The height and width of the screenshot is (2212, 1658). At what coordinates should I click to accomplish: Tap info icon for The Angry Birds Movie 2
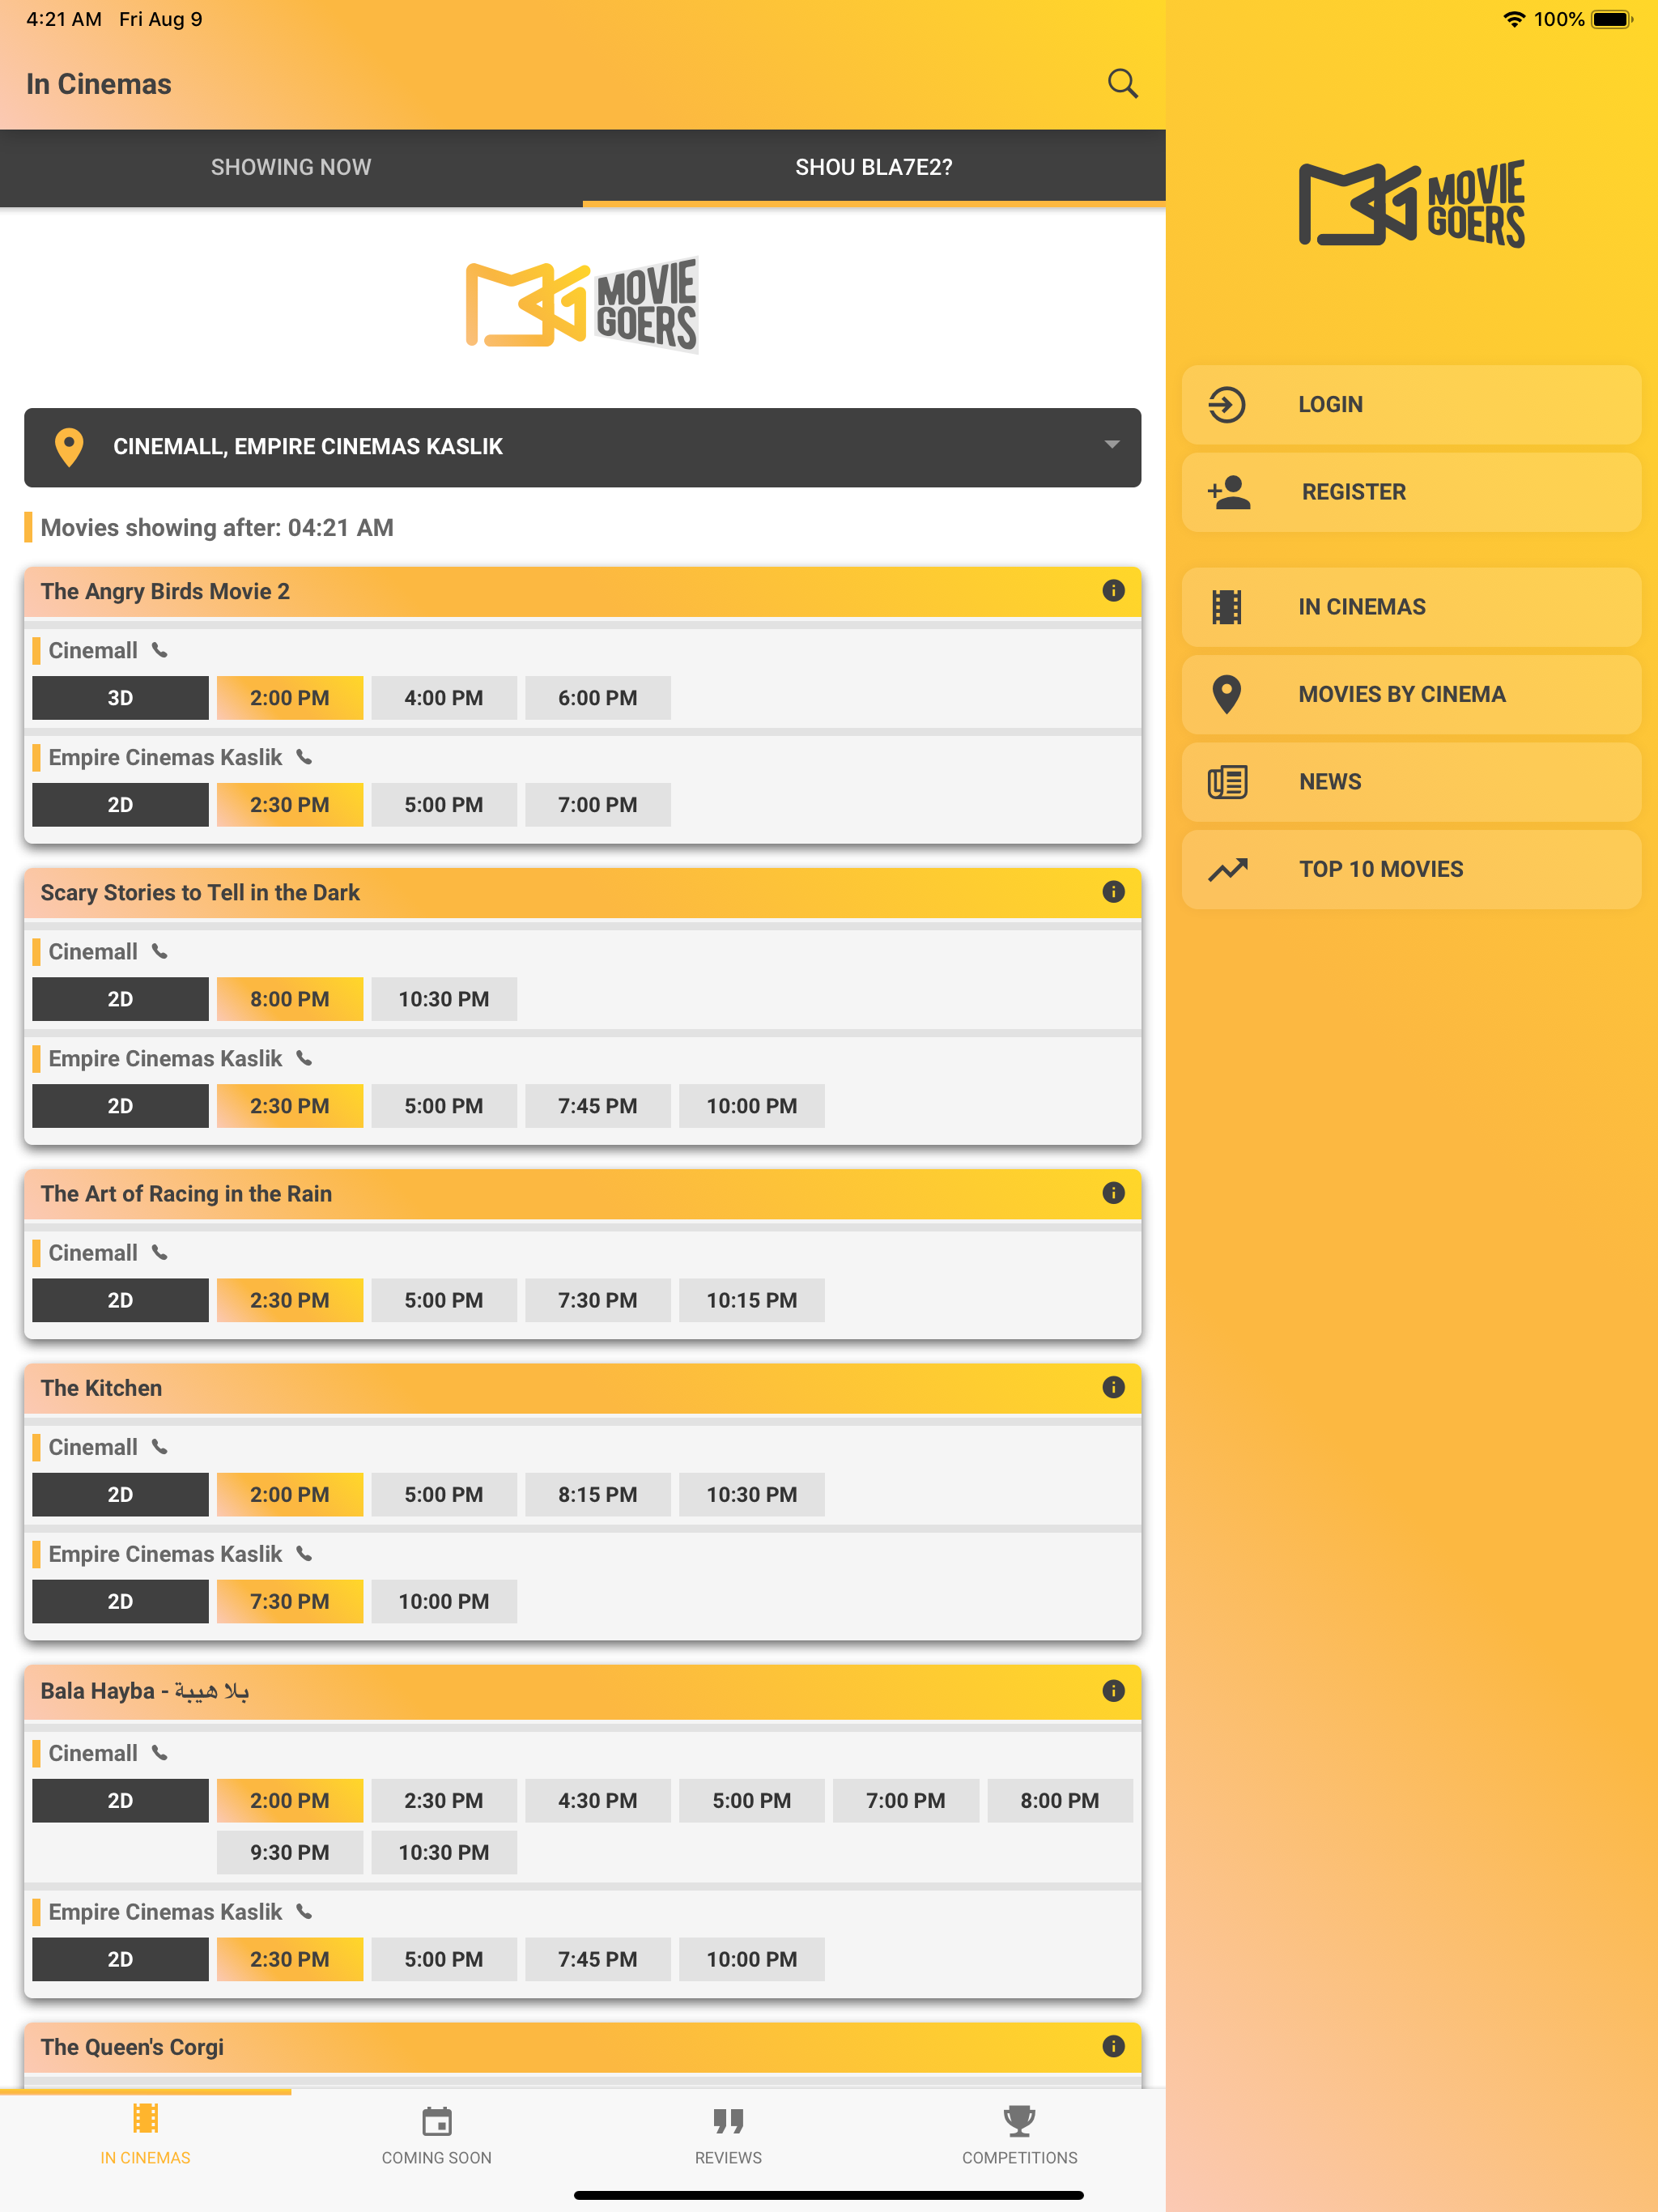1113,591
